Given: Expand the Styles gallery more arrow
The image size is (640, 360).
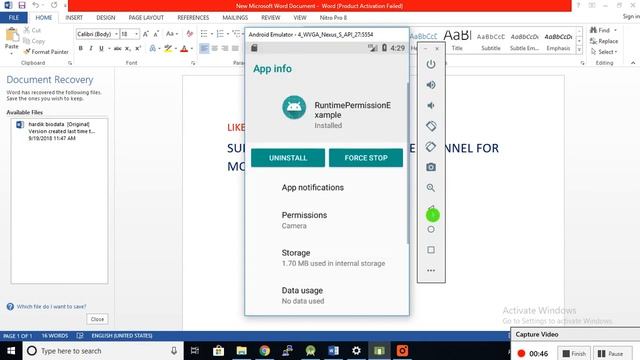Looking at the screenshot, I should tap(579, 50).
